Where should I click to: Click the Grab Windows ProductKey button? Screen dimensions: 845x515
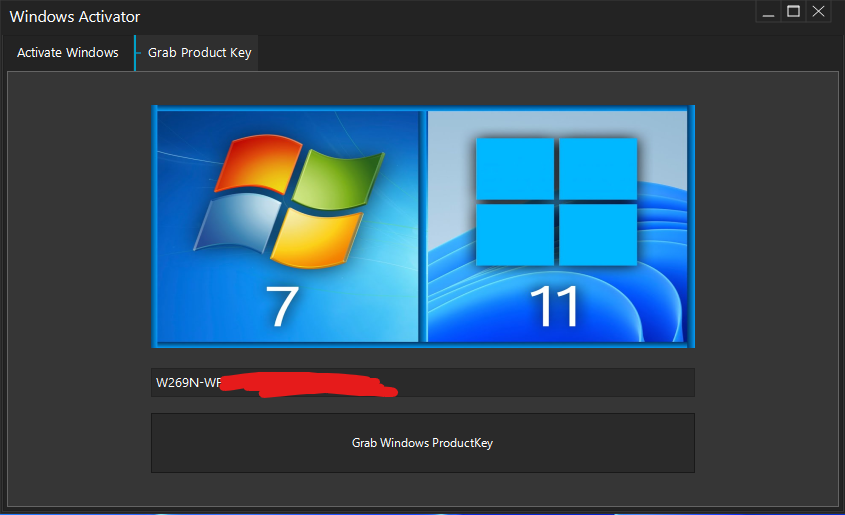point(422,443)
